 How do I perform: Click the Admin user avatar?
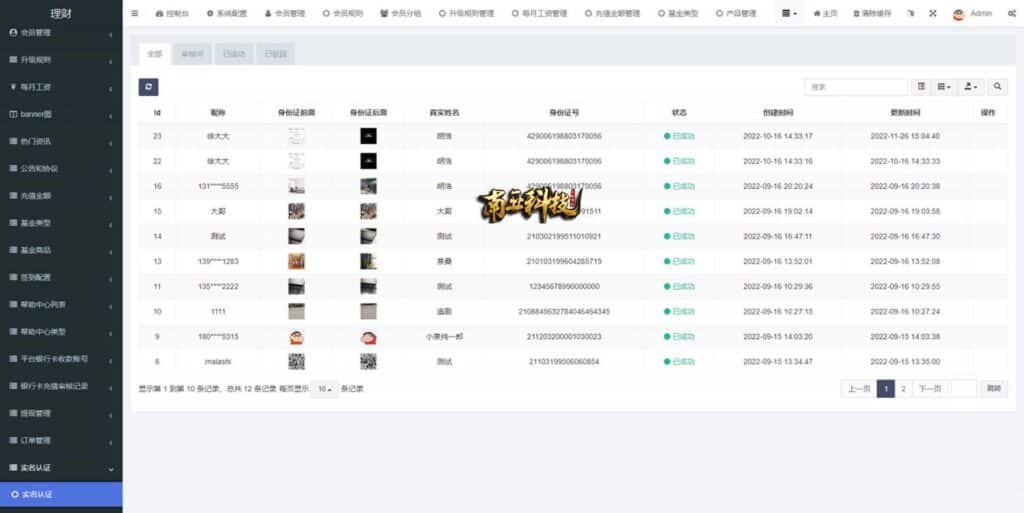(x=959, y=14)
